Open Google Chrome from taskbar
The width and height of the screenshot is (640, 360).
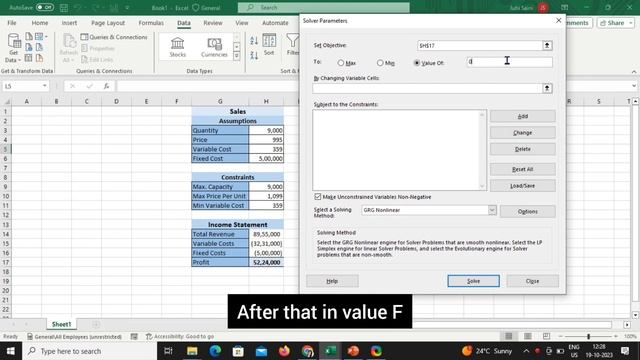pos(307,351)
